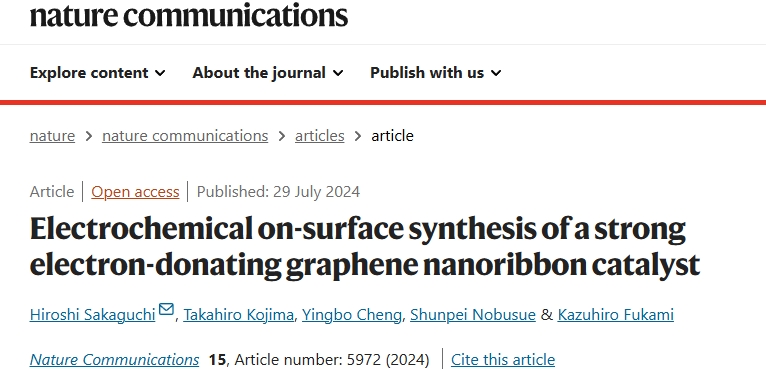
Task: Expand the Publish with us menu
Action: (435, 73)
